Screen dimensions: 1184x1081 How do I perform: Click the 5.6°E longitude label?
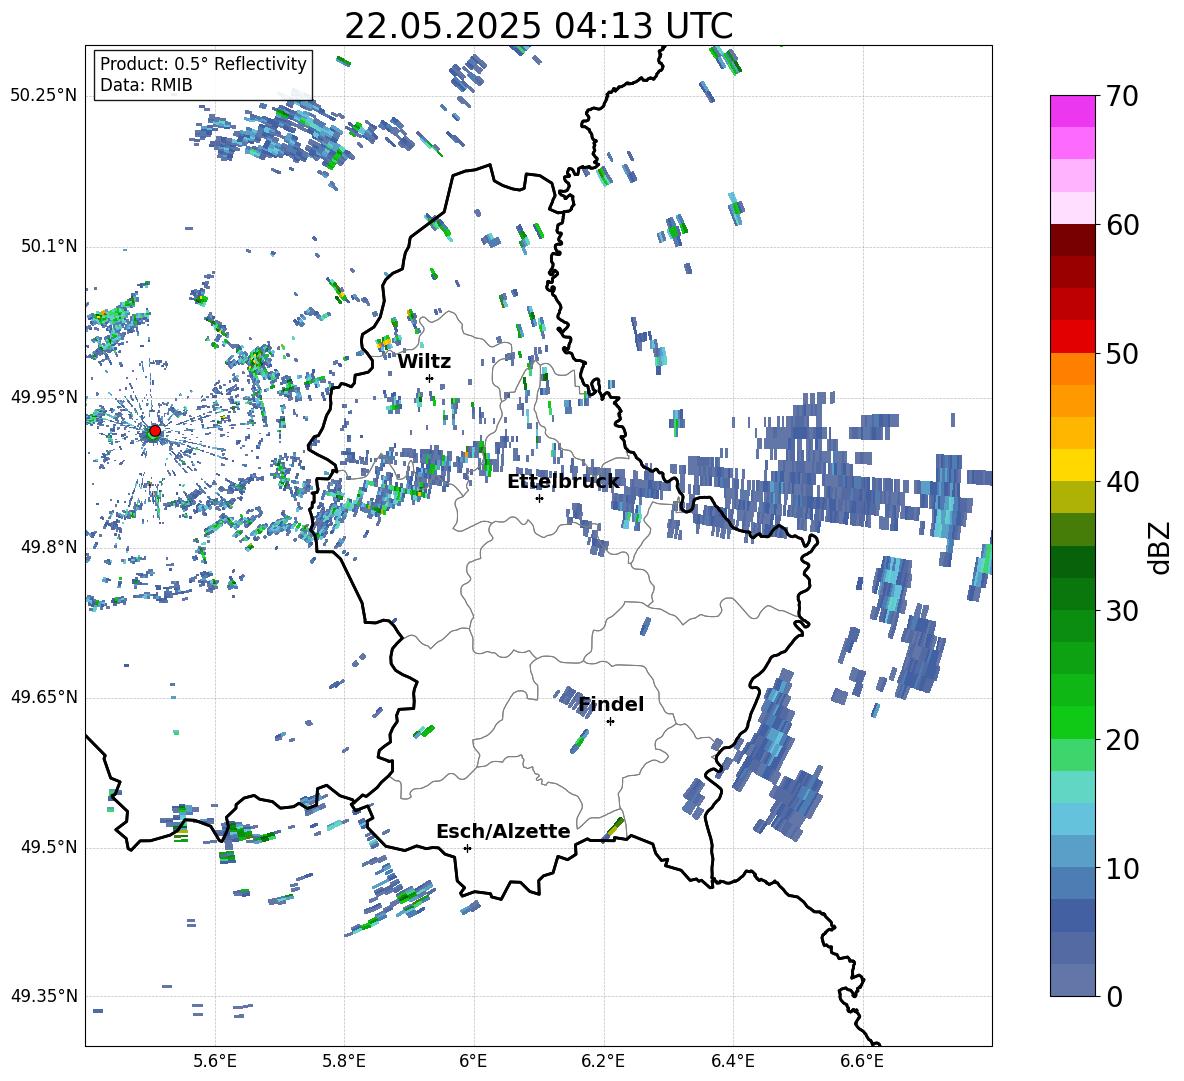click(215, 1061)
